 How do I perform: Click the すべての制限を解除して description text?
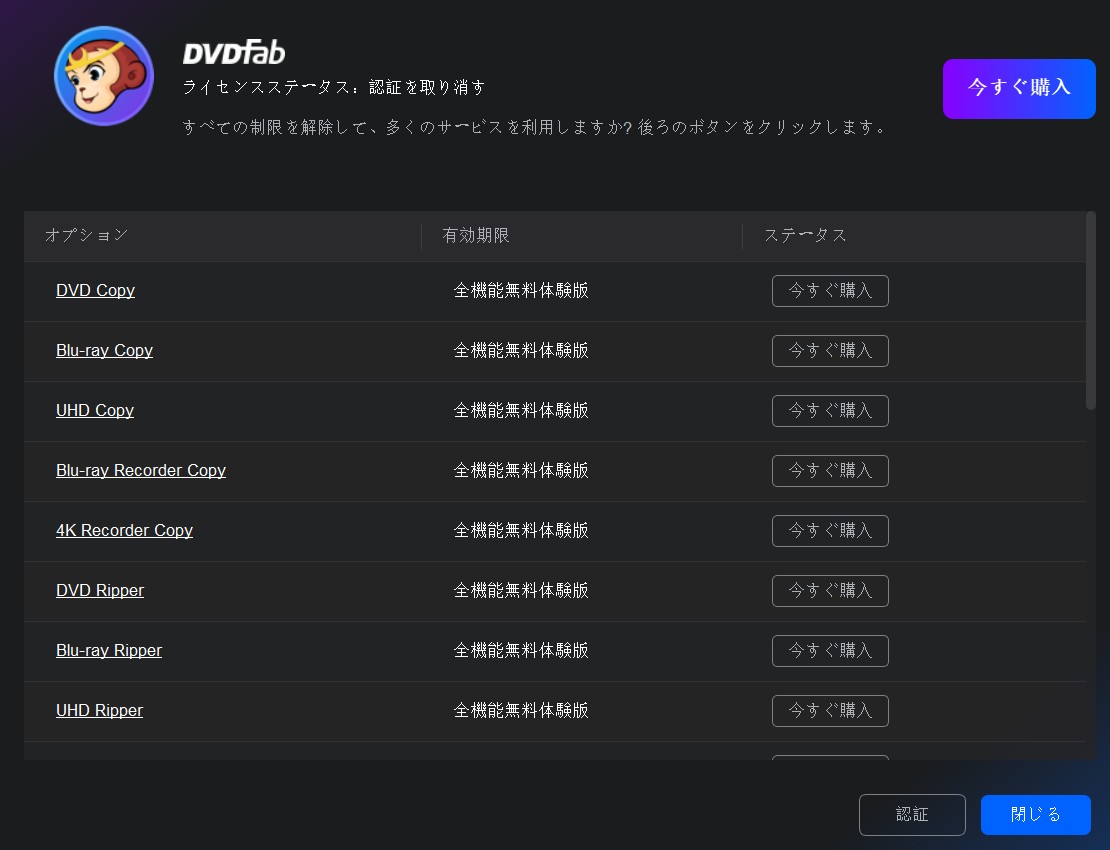point(534,127)
